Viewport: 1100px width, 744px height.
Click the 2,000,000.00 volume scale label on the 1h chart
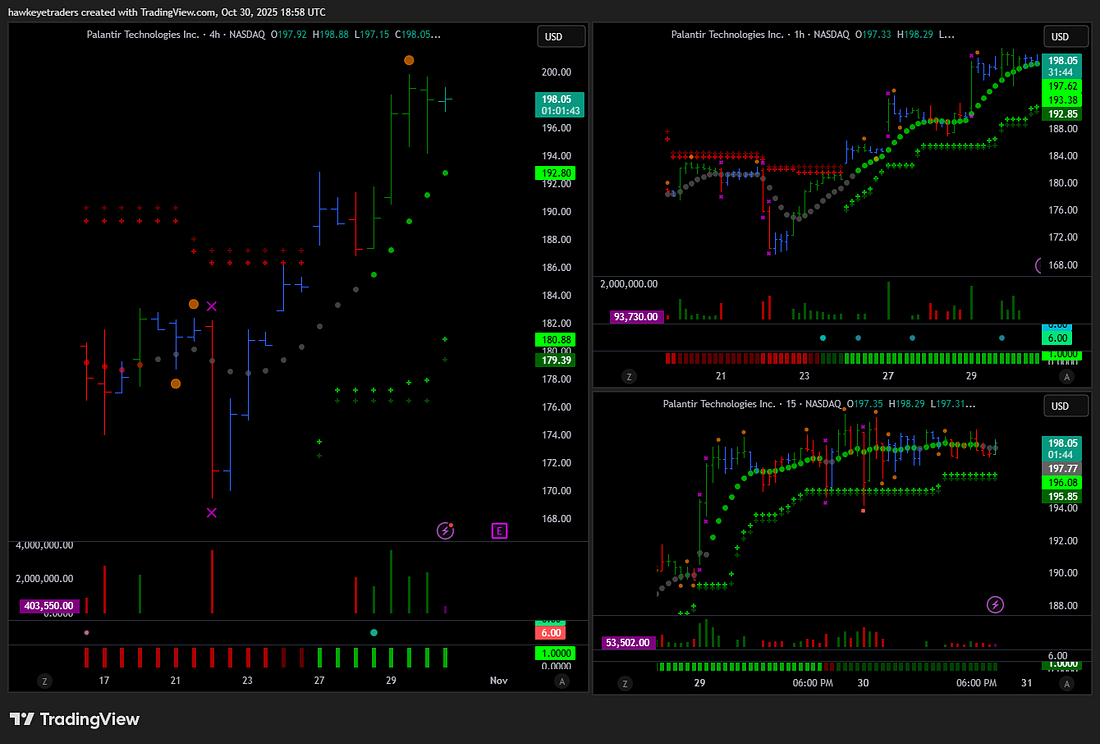coord(629,284)
